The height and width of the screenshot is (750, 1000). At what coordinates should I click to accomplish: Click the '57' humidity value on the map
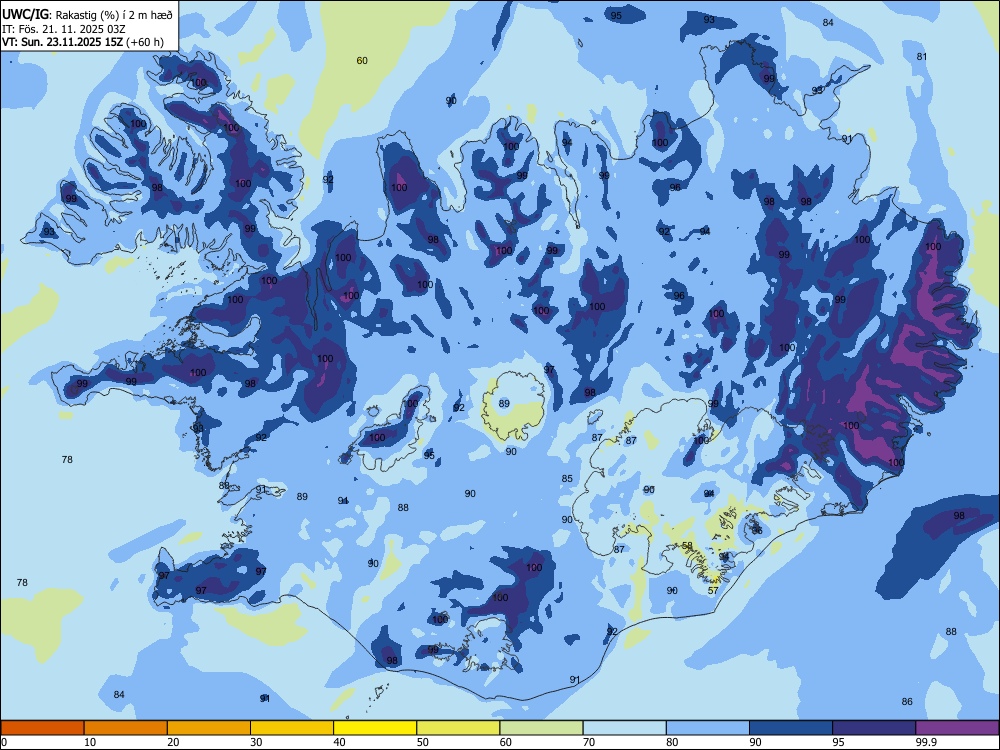coord(713,591)
